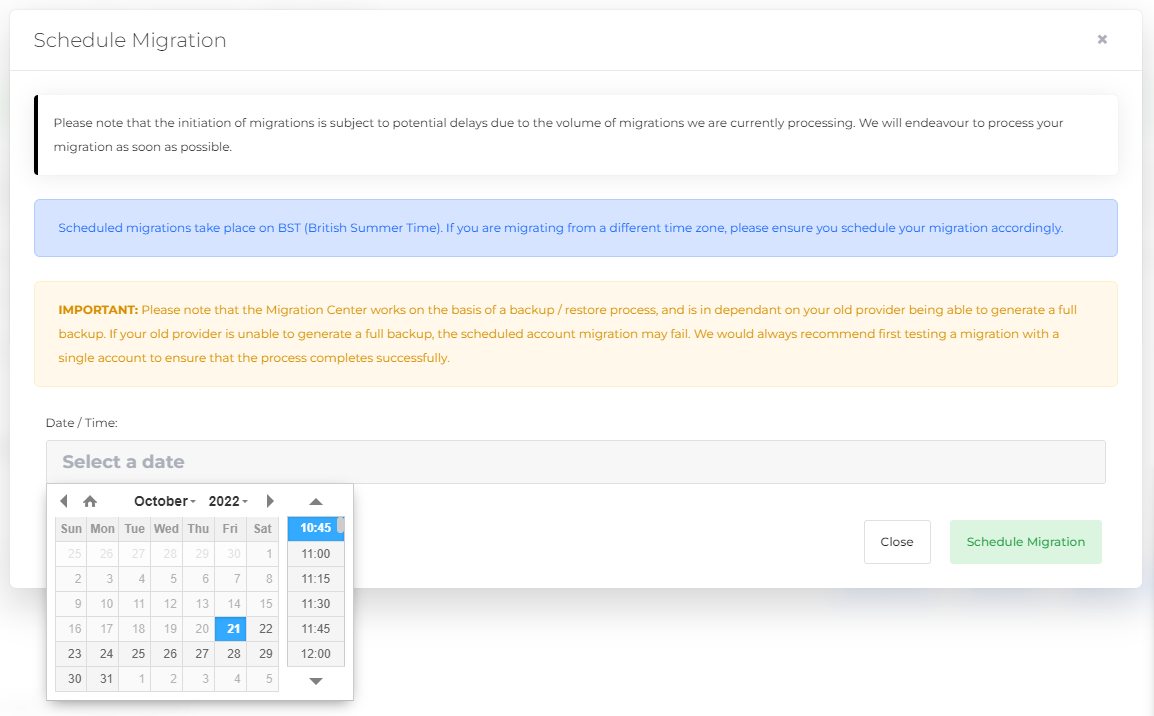Click the Schedule Migration dialog title
The image size is (1154, 716).
130,40
